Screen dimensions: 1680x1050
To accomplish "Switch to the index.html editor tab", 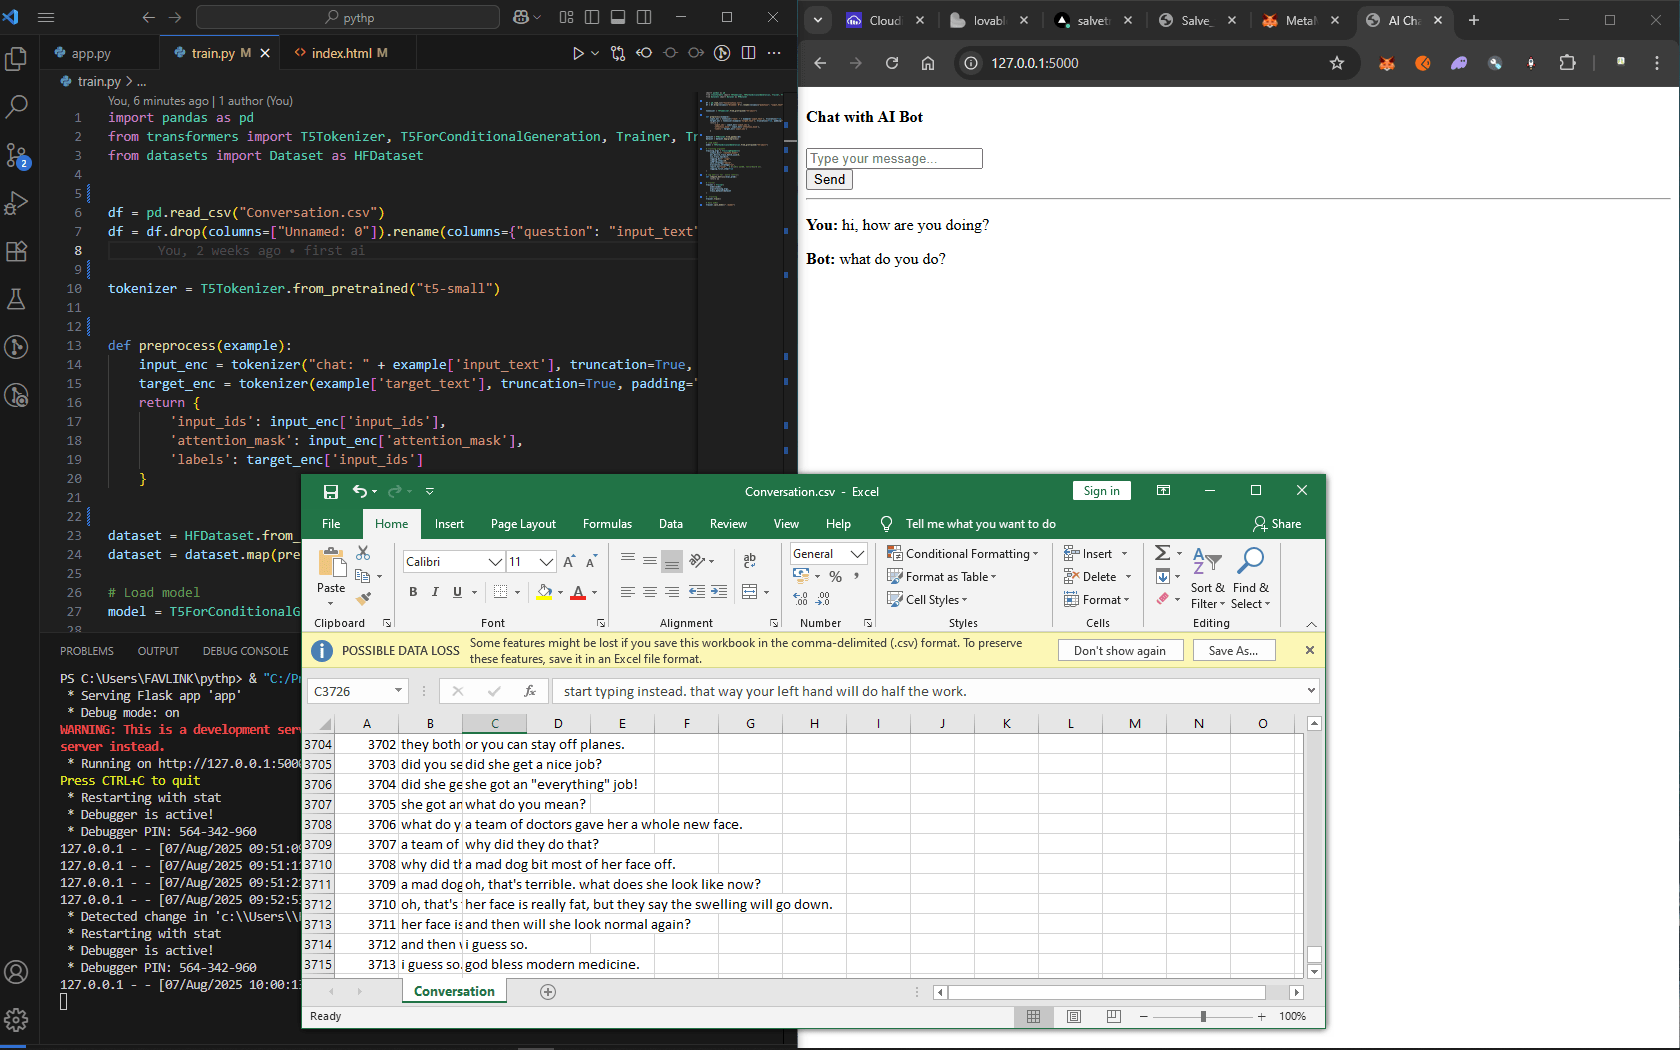I will tap(341, 53).
